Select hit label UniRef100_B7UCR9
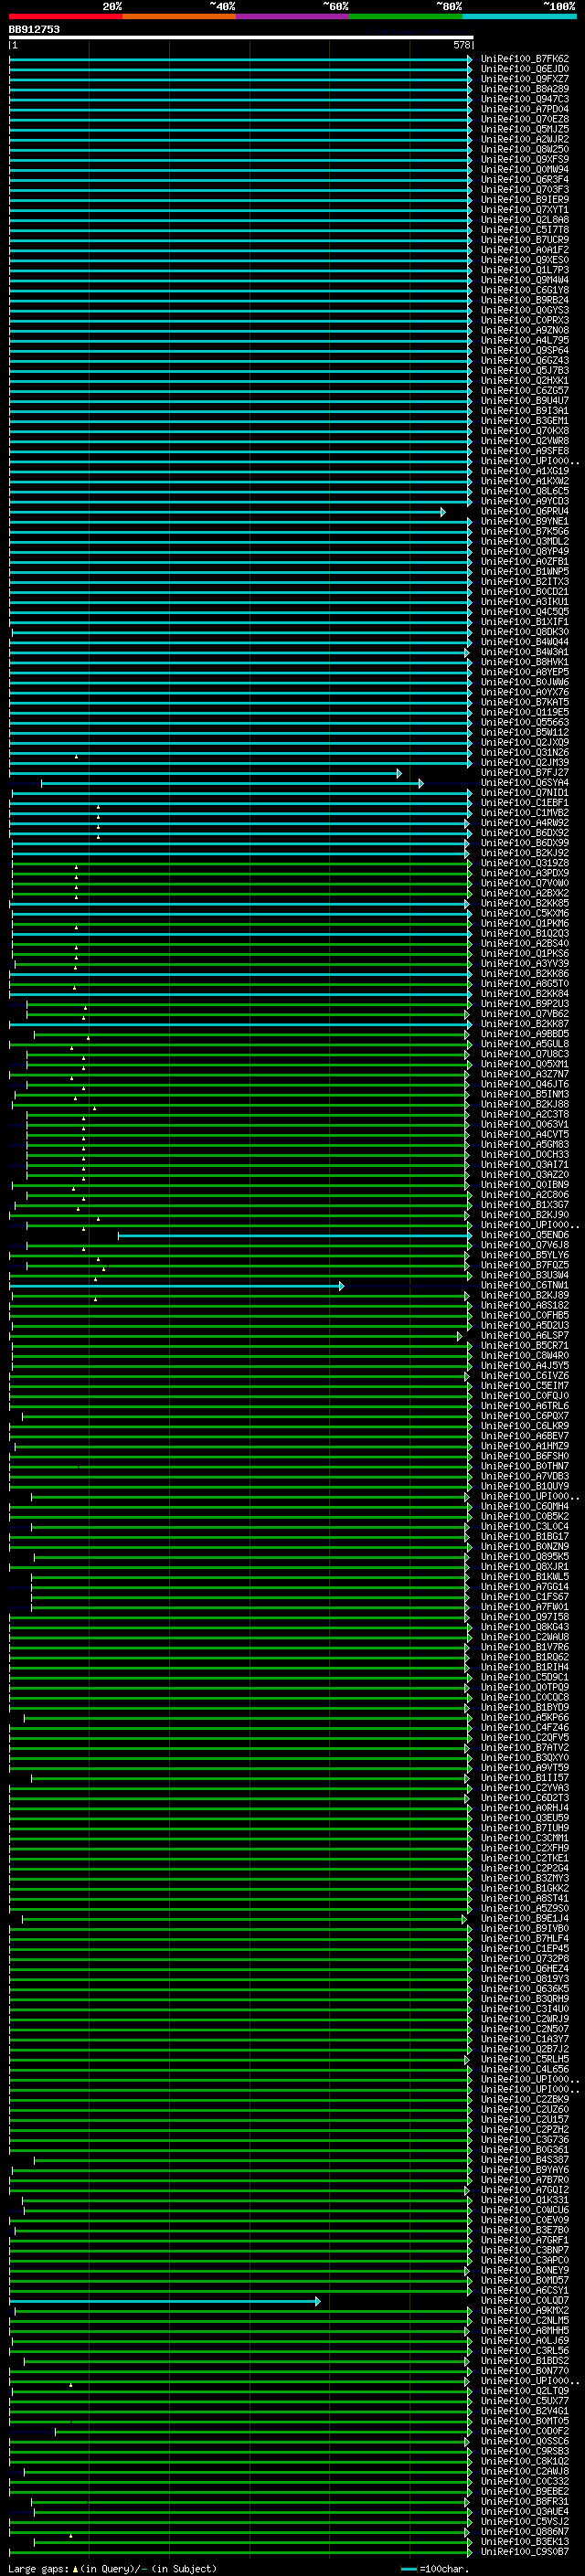 525,240
